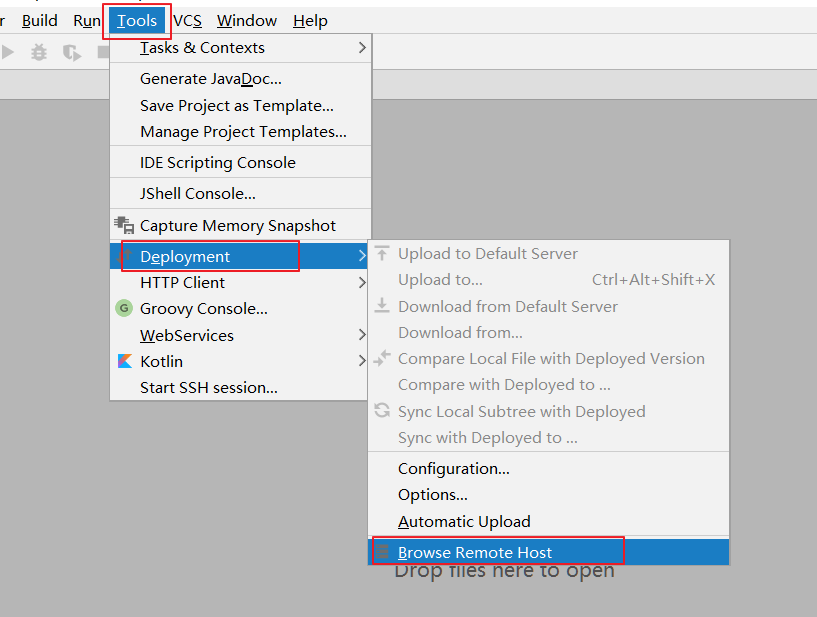
Task: Click the Upload to Default Server arrow icon
Action: click(x=382, y=253)
